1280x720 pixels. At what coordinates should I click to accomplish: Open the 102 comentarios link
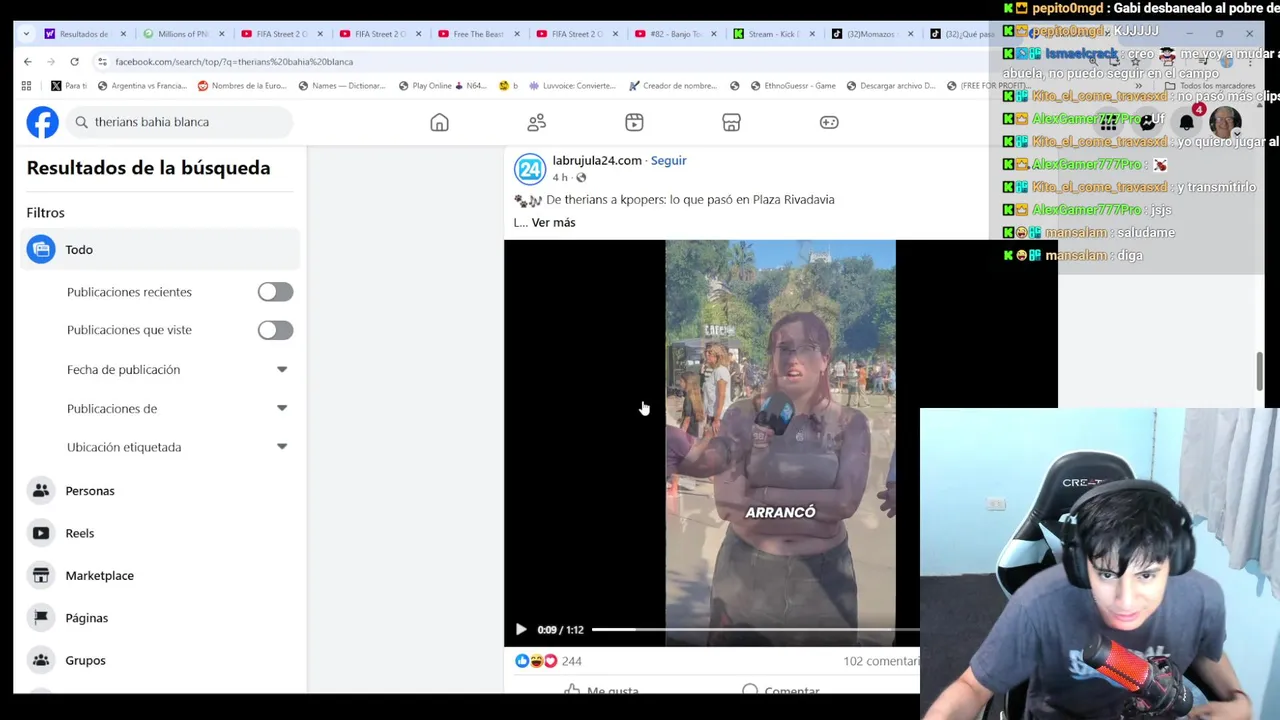click(x=881, y=661)
